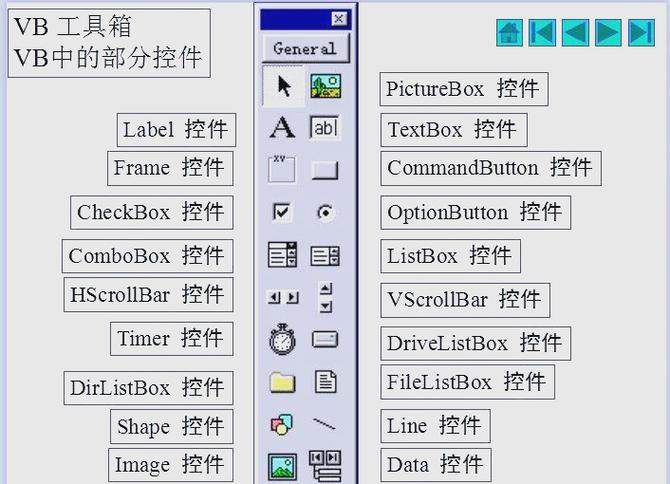Click the 'DriveListBox 控件' label

(x=476, y=344)
